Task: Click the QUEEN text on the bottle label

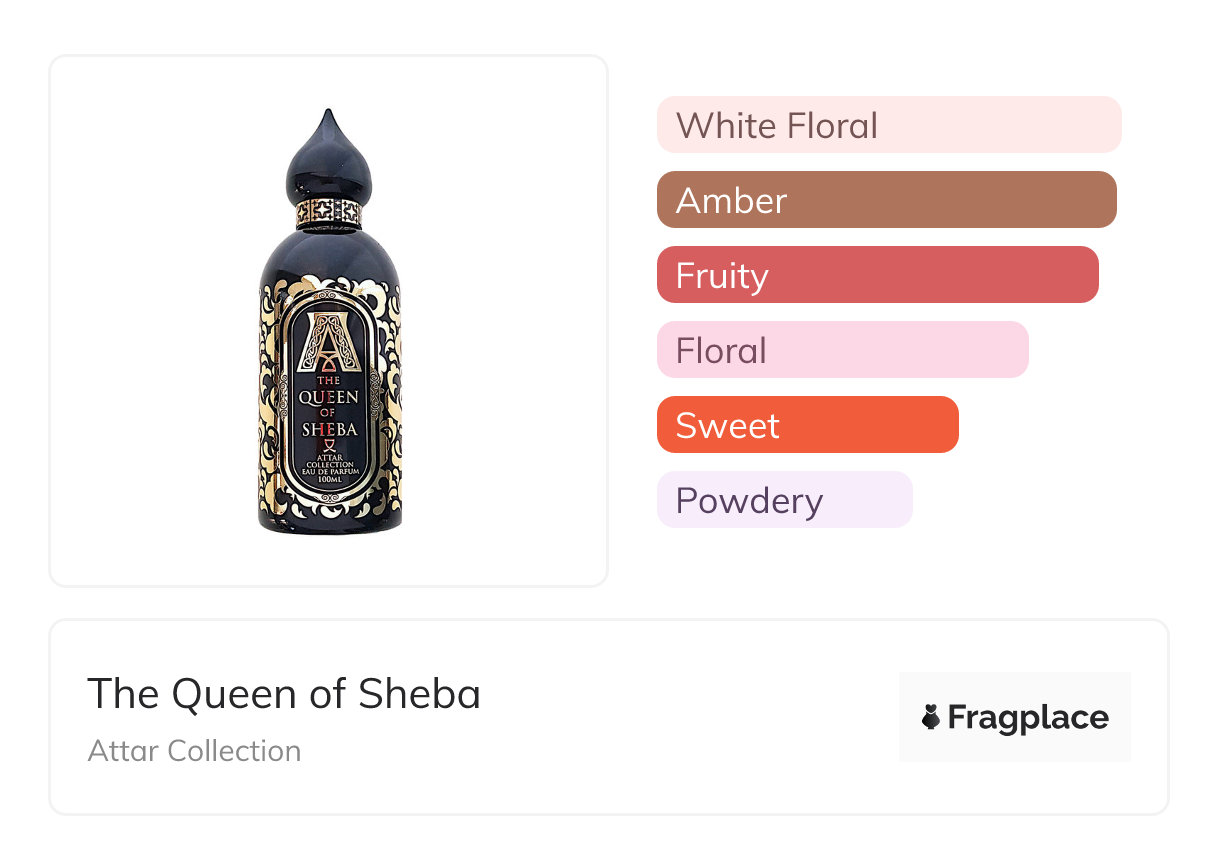Action: point(329,397)
